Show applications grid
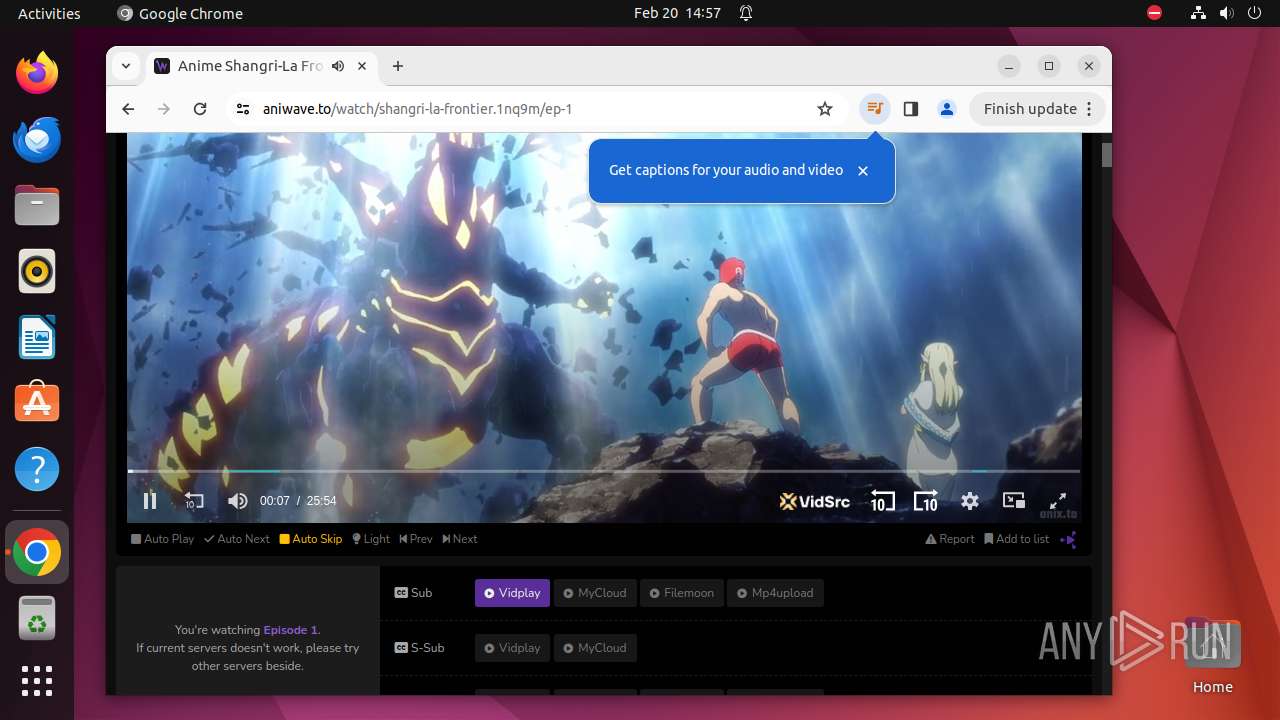The width and height of the screenshot is (1280, 720). pos(37,681)
